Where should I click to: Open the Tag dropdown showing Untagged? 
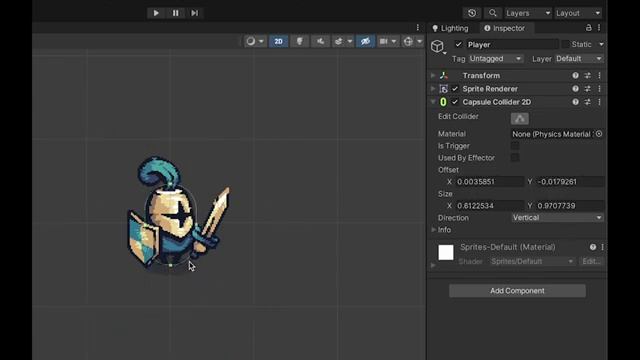(496, 59)
